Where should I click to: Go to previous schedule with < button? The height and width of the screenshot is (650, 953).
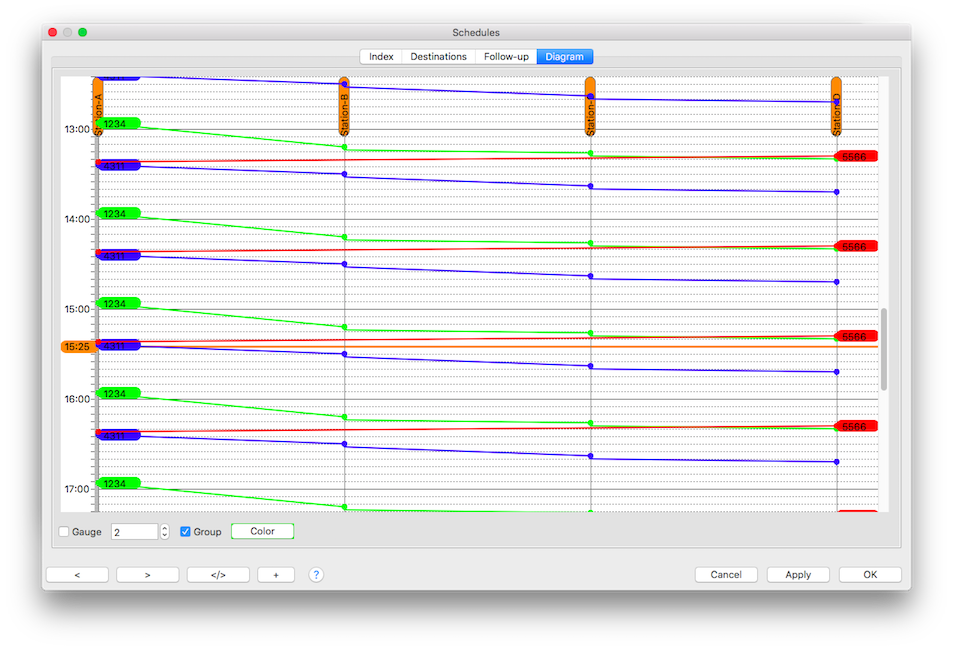coord(77,575)
